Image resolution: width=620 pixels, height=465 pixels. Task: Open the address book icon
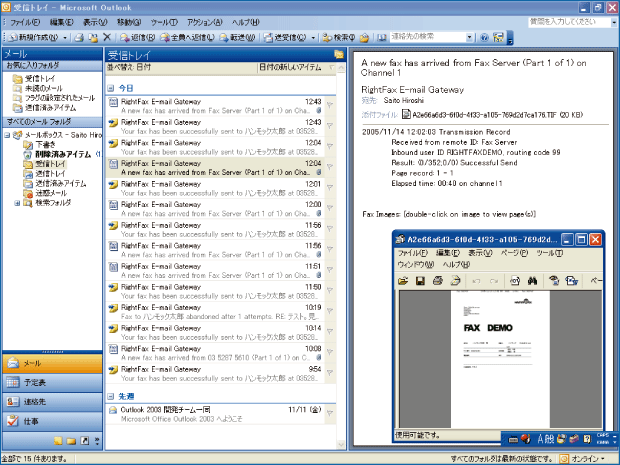(382, 38)
